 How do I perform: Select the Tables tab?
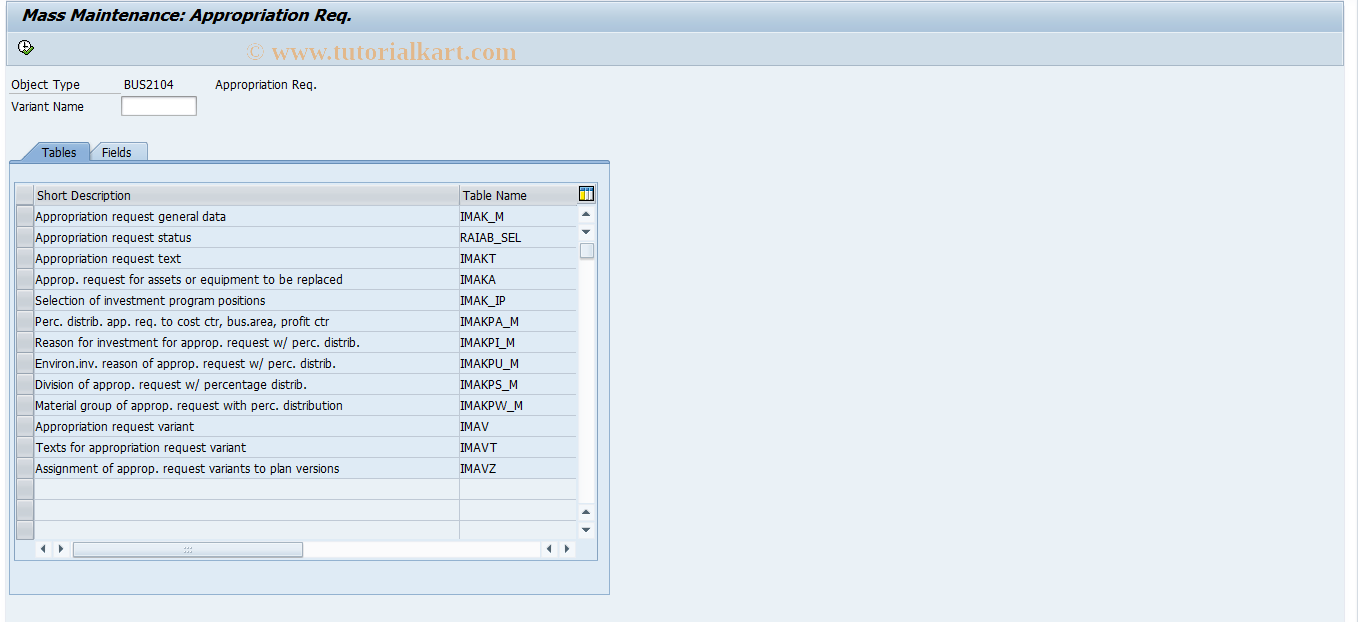[59, 152]
